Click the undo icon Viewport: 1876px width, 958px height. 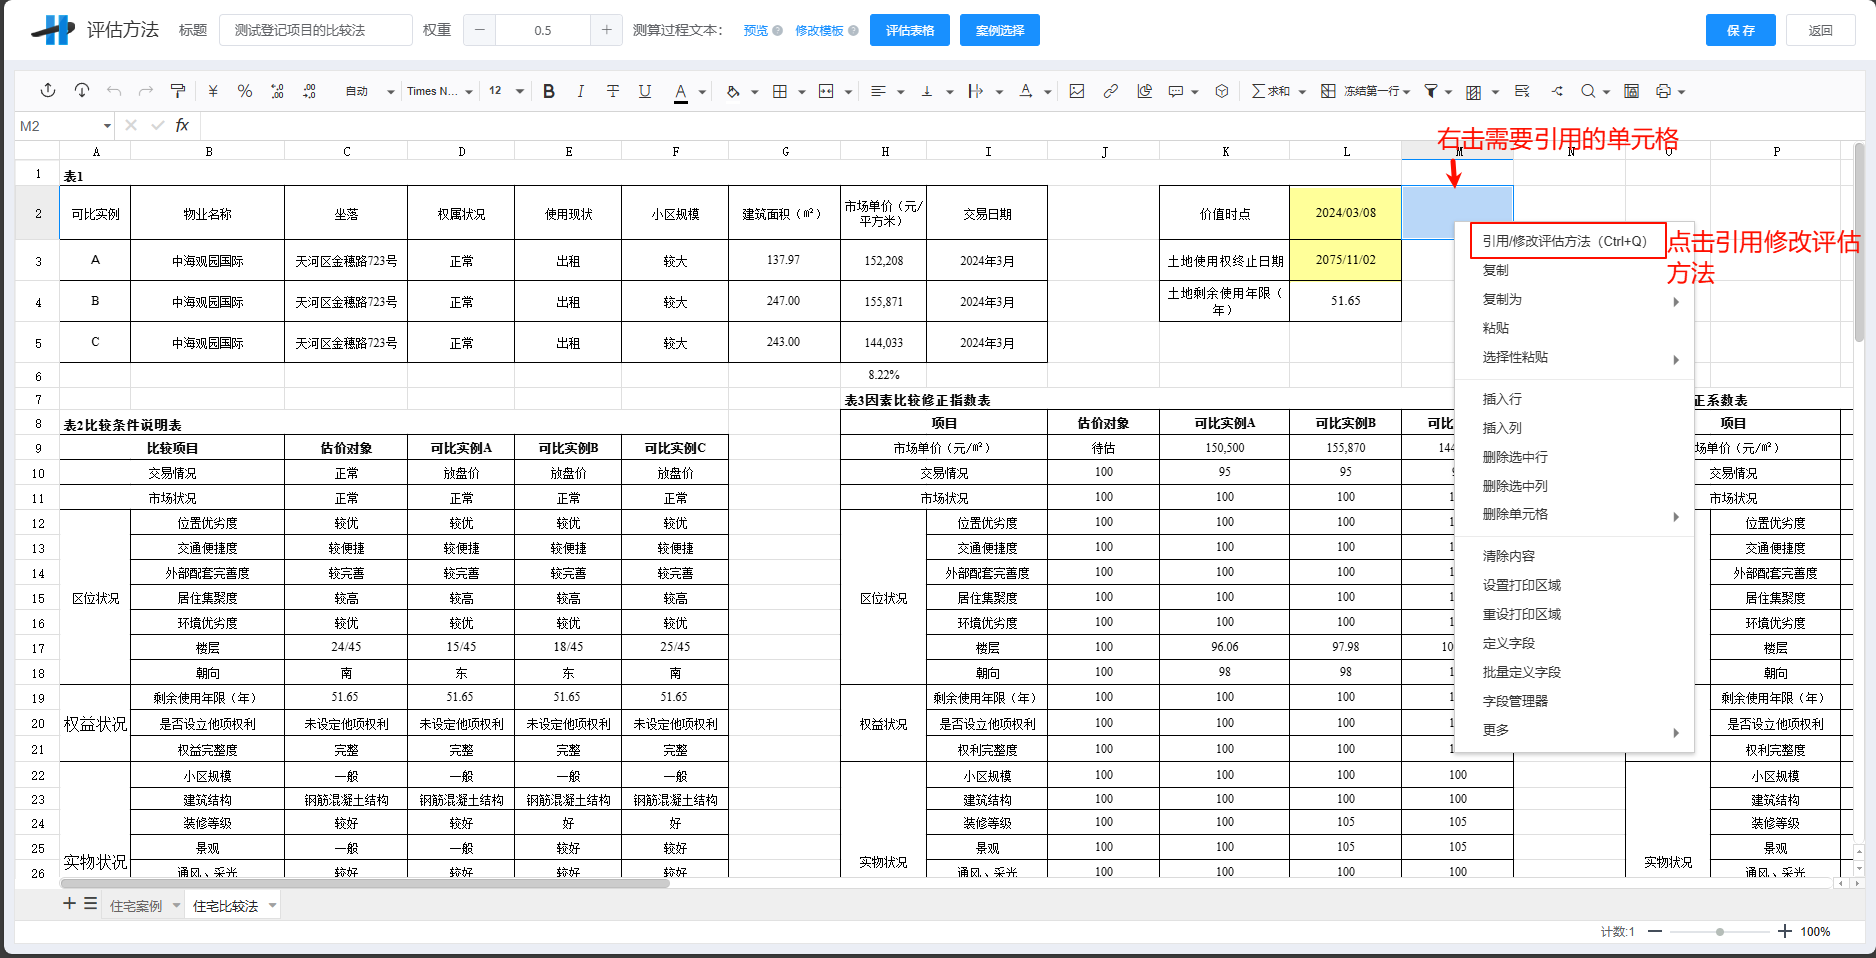[x=113, y=91]
